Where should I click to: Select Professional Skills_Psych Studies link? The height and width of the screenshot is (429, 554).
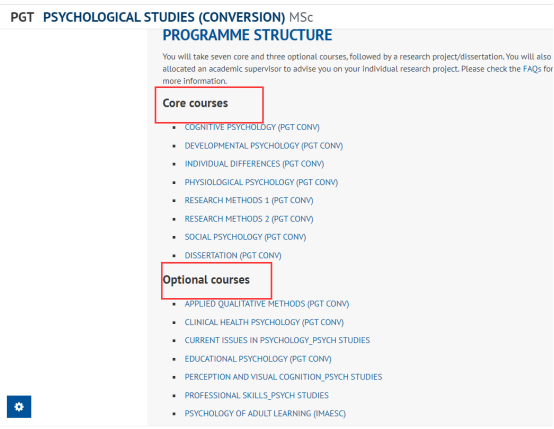pos(257,395)
